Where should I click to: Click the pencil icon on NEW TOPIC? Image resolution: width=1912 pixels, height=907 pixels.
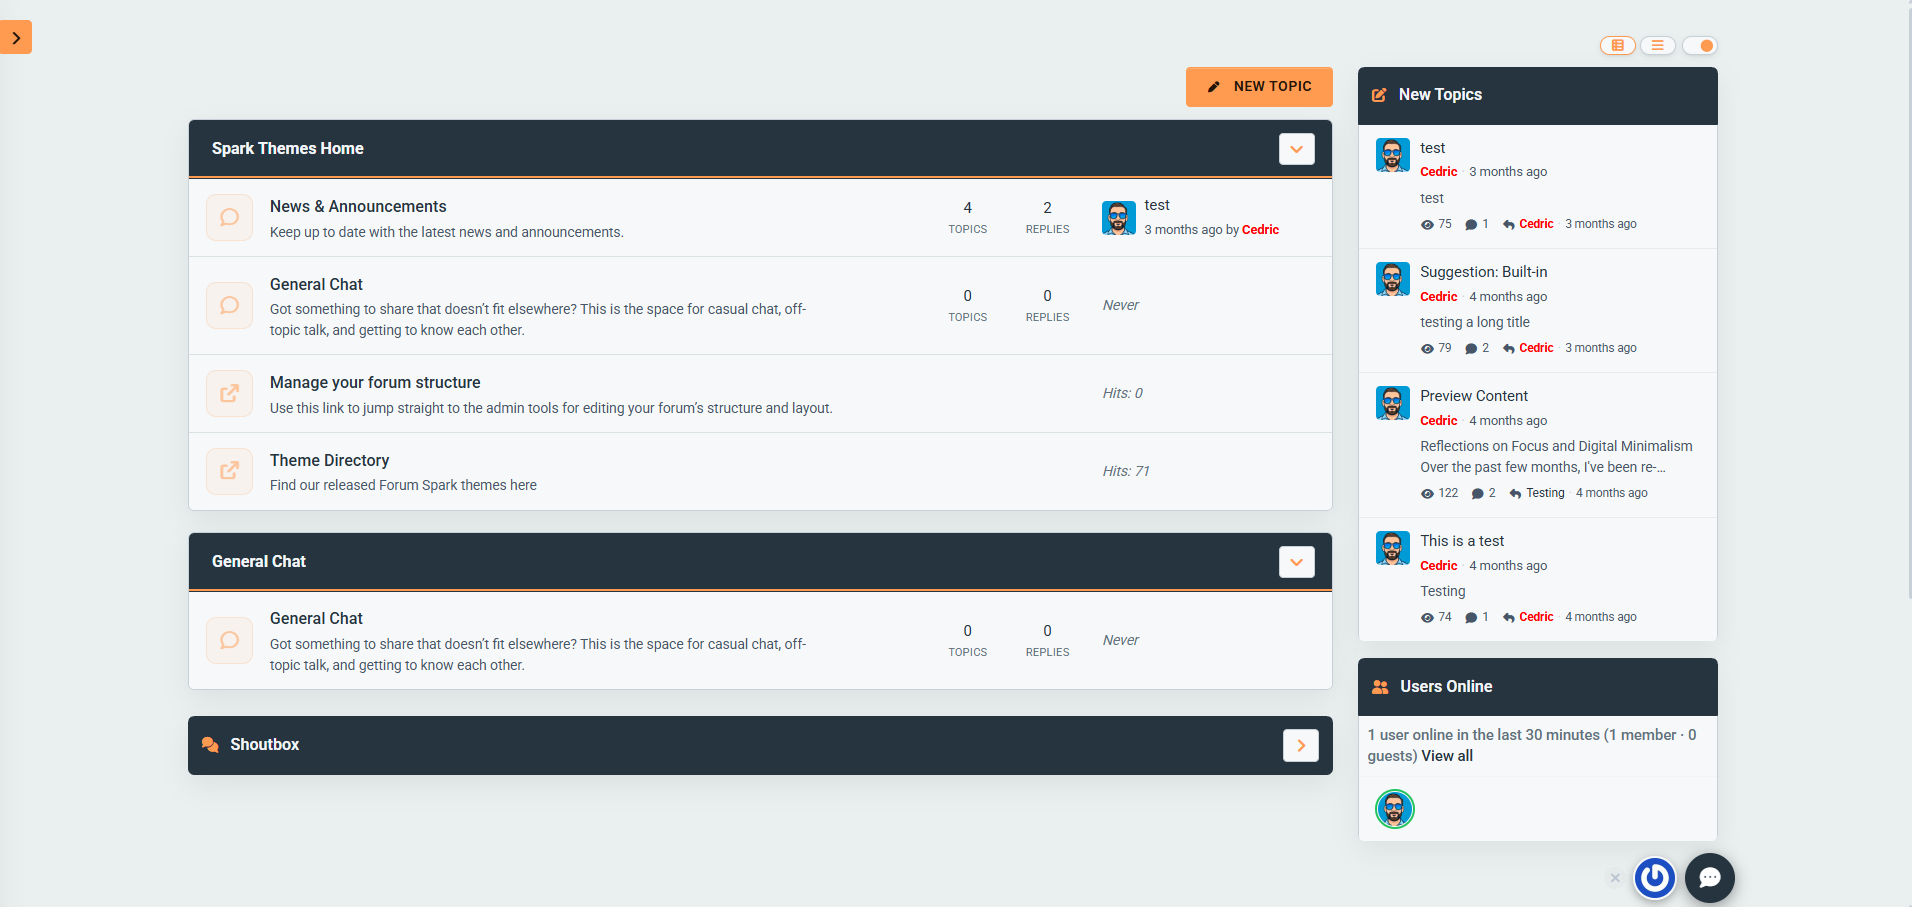point(1214,87)
